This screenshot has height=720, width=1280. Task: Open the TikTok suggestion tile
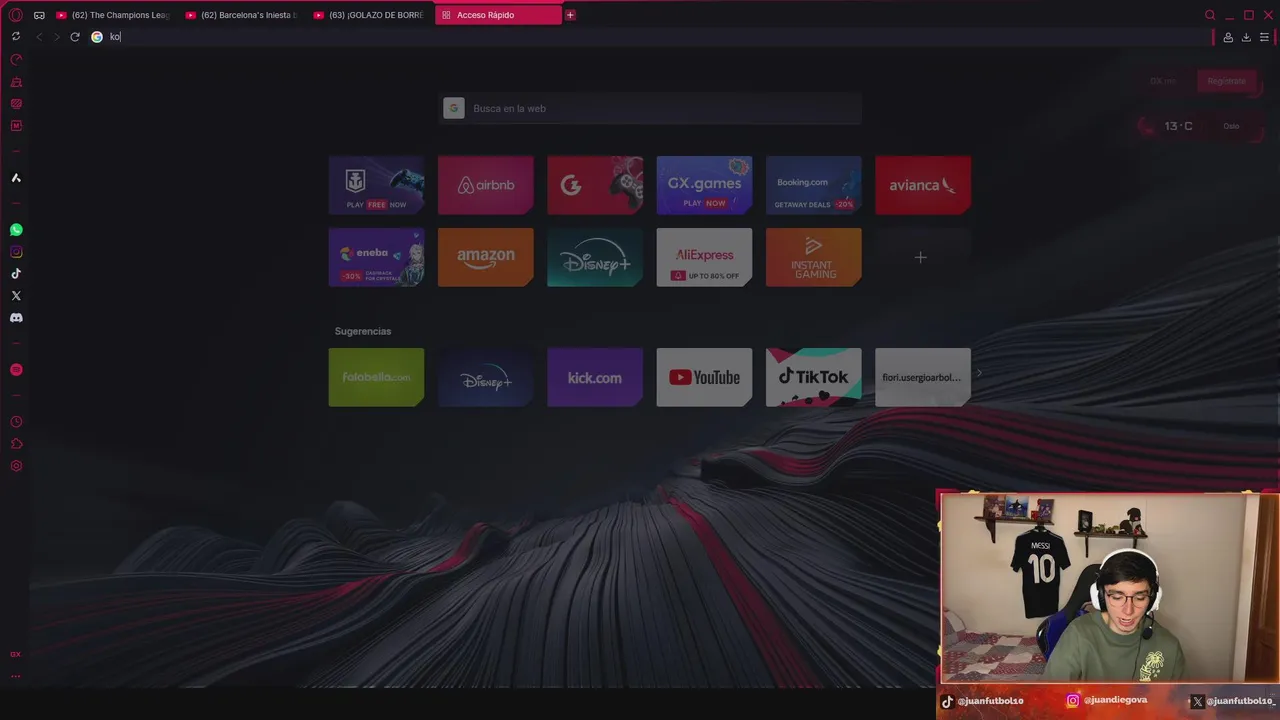(813, 377)
